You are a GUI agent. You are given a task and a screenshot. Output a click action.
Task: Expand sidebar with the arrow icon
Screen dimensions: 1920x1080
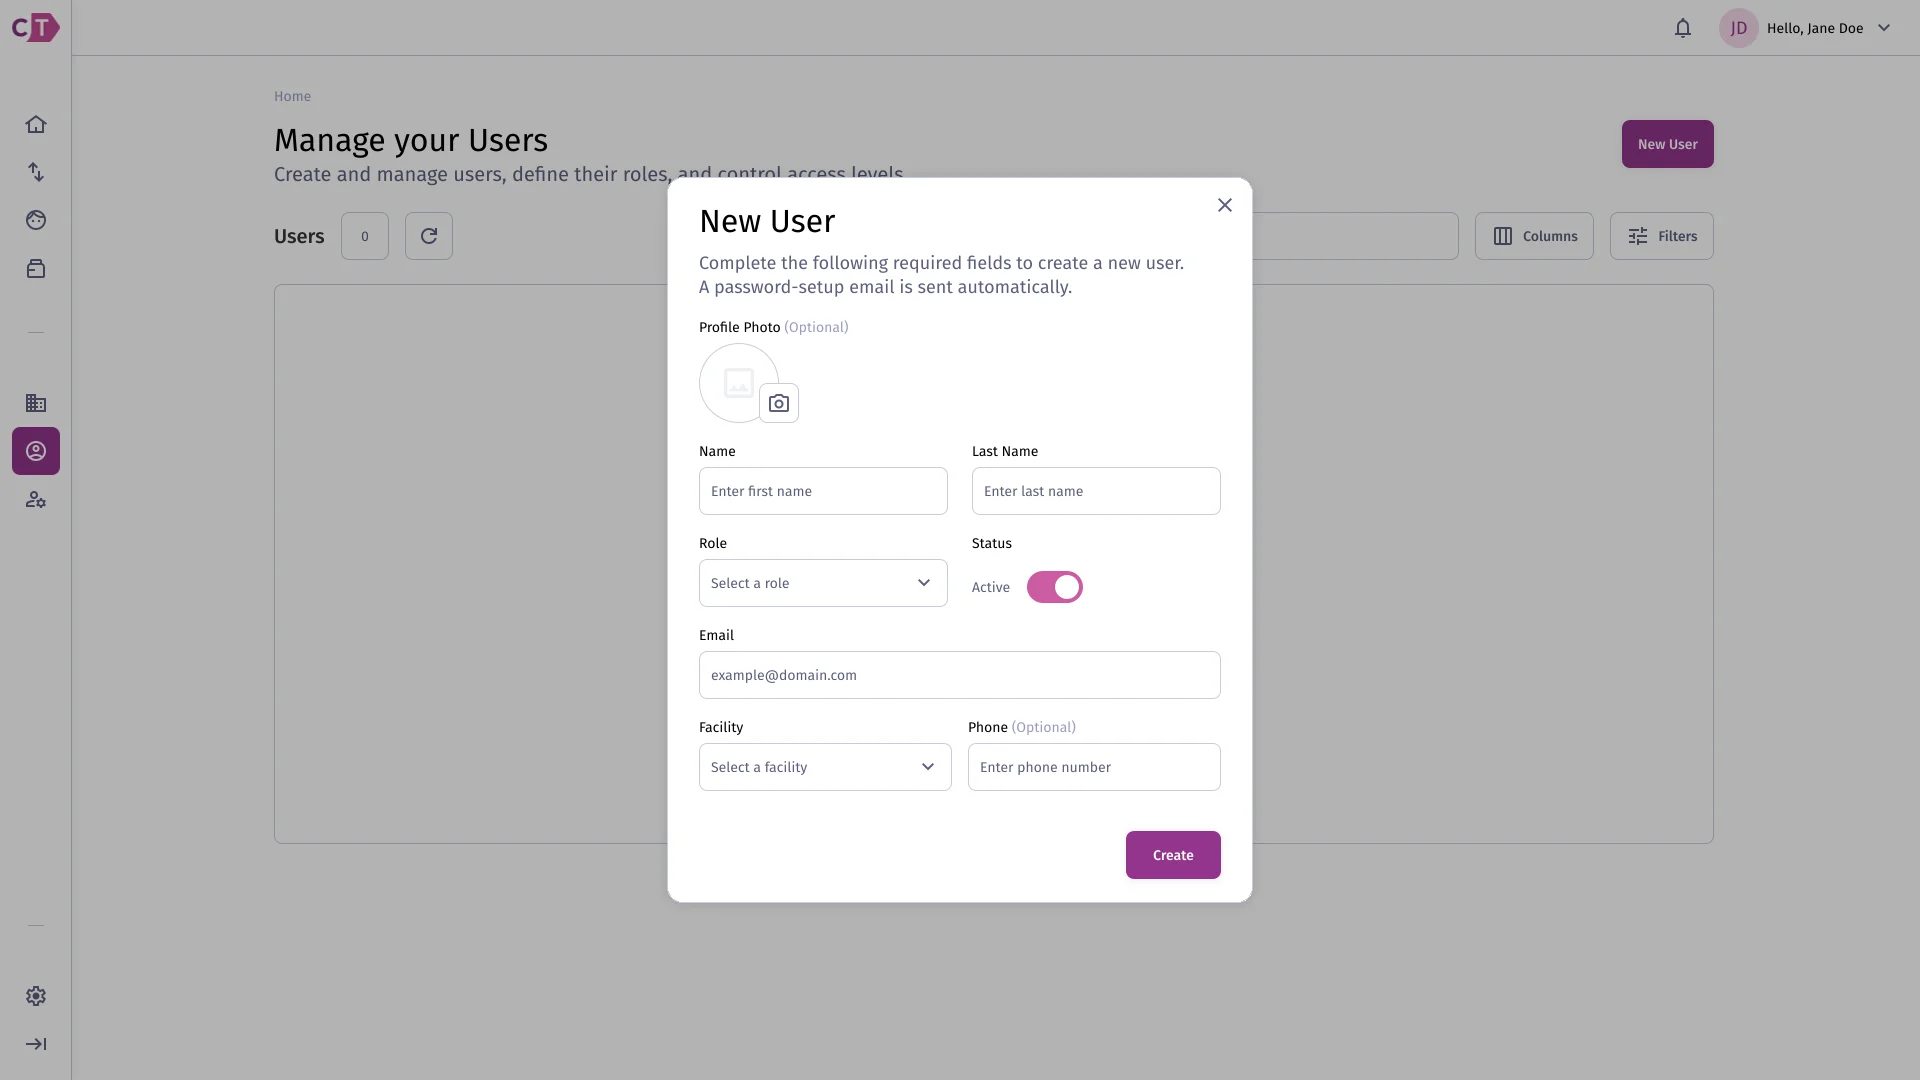coord(36,1044)
